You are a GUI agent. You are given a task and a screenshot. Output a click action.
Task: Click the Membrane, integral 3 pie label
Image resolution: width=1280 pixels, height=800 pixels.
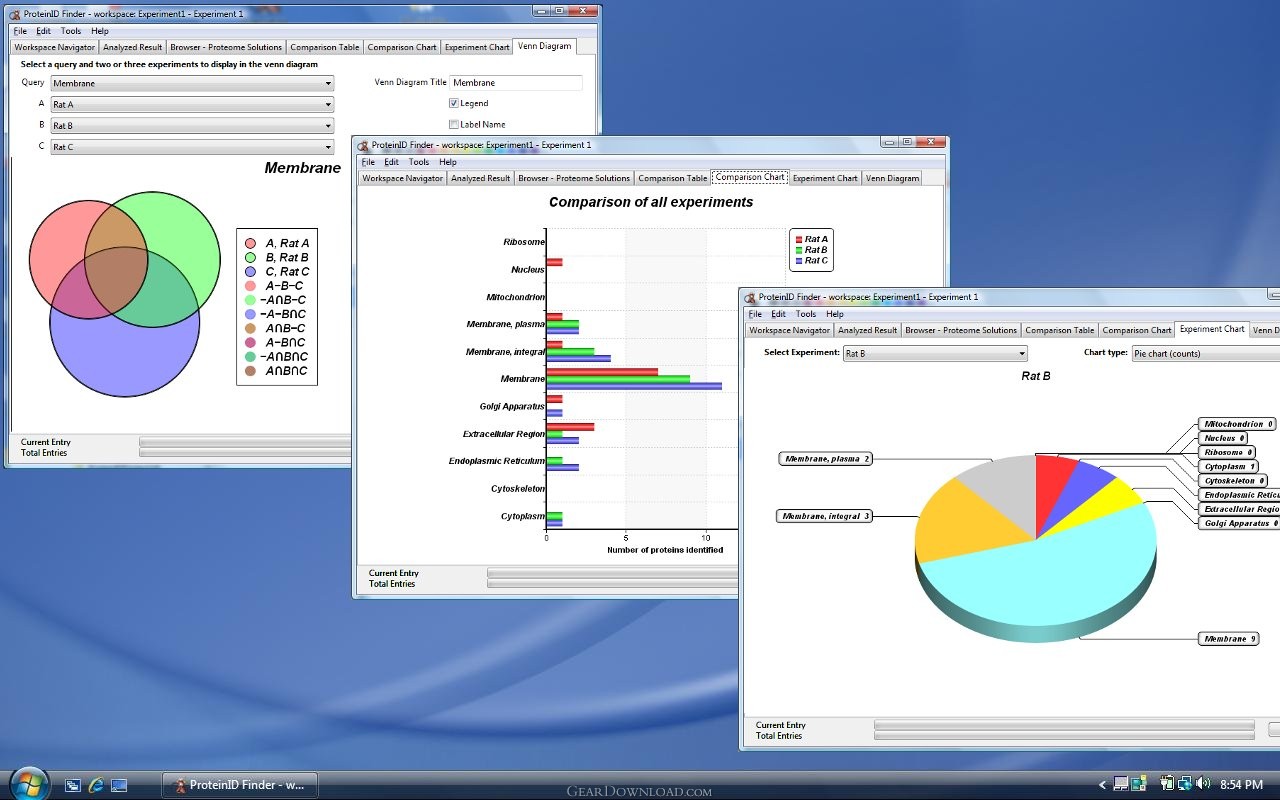point(824,516)
